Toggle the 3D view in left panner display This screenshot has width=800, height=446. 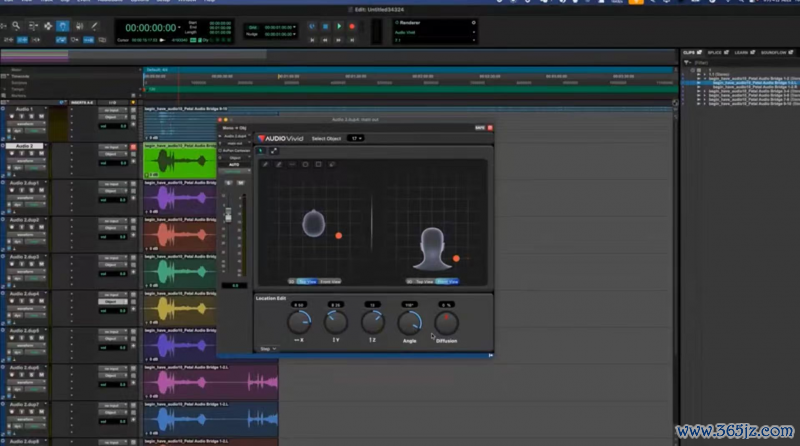point(292,282)
